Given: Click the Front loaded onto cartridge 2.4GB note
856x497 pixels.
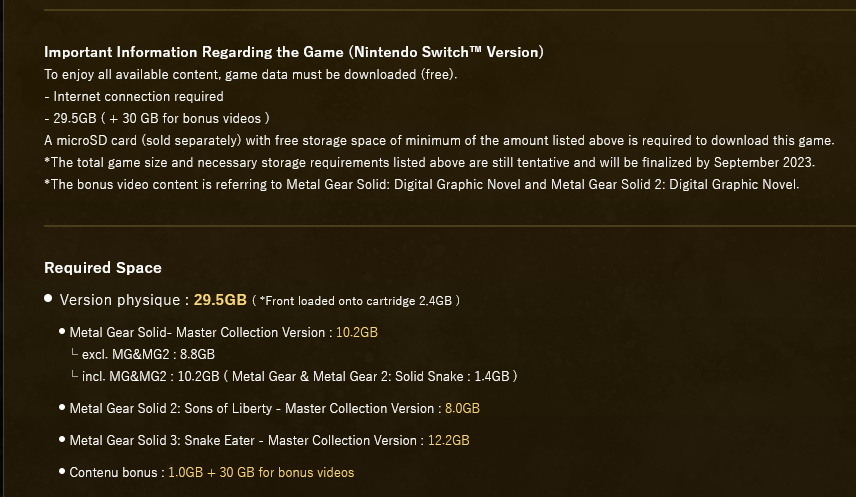Looking at the screenshot, I should coord(355,301).
